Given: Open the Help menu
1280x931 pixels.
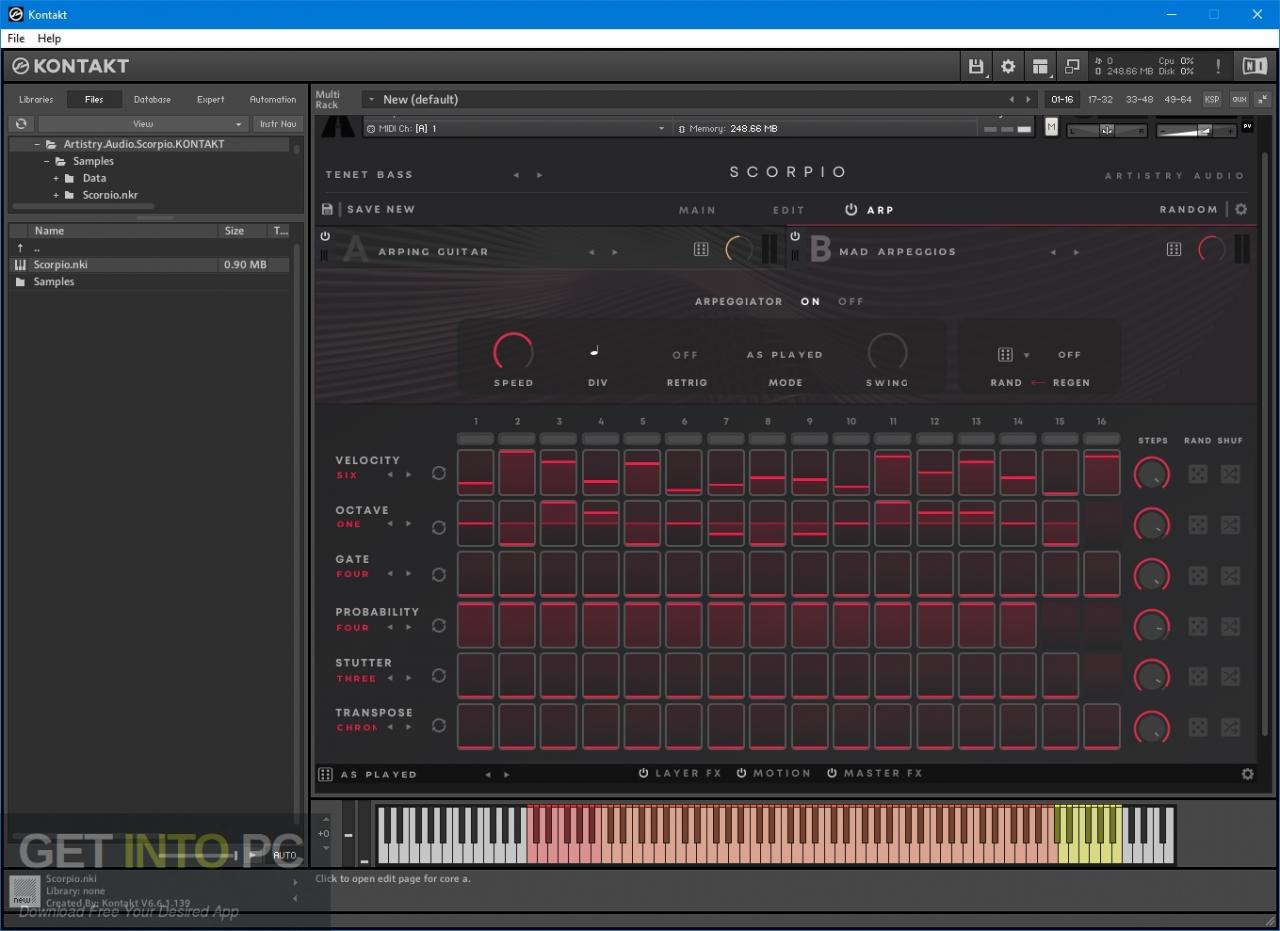Looking at the screenshot, I should click(49, 38).
